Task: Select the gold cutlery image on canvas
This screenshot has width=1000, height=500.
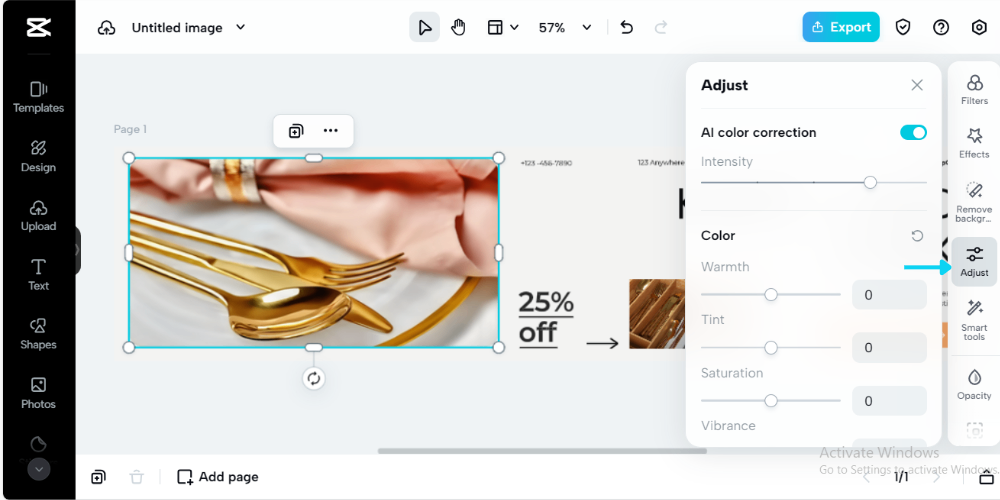Action: (x=313, y=253)
